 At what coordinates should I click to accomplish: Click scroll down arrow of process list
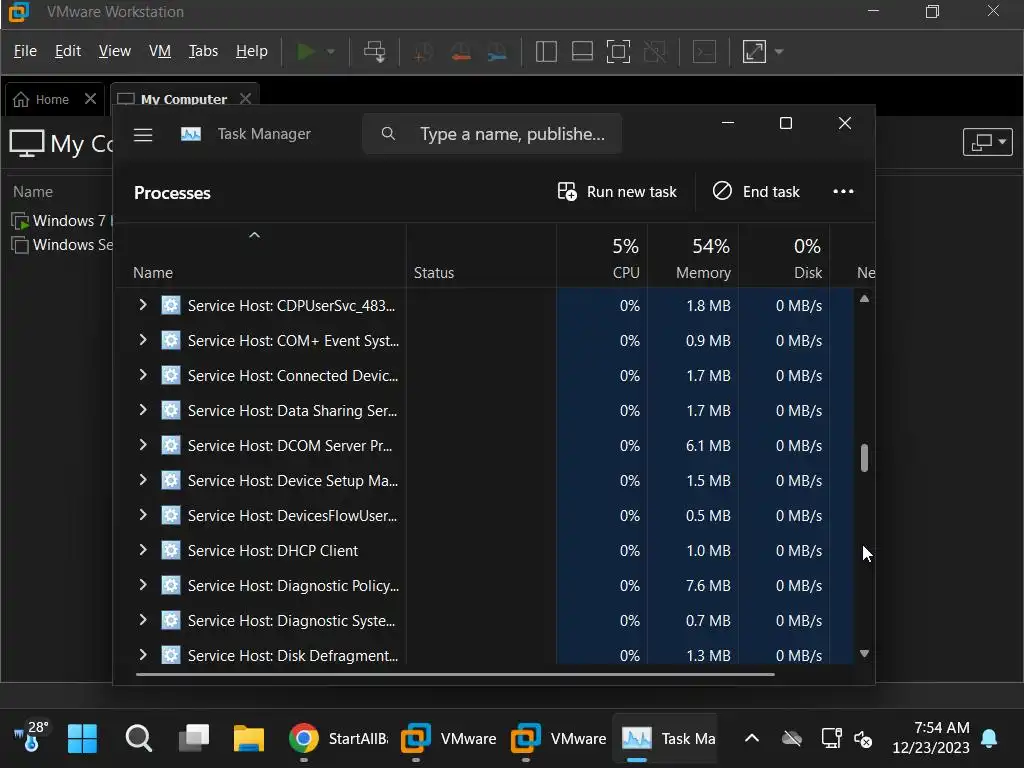coord(864,653)
